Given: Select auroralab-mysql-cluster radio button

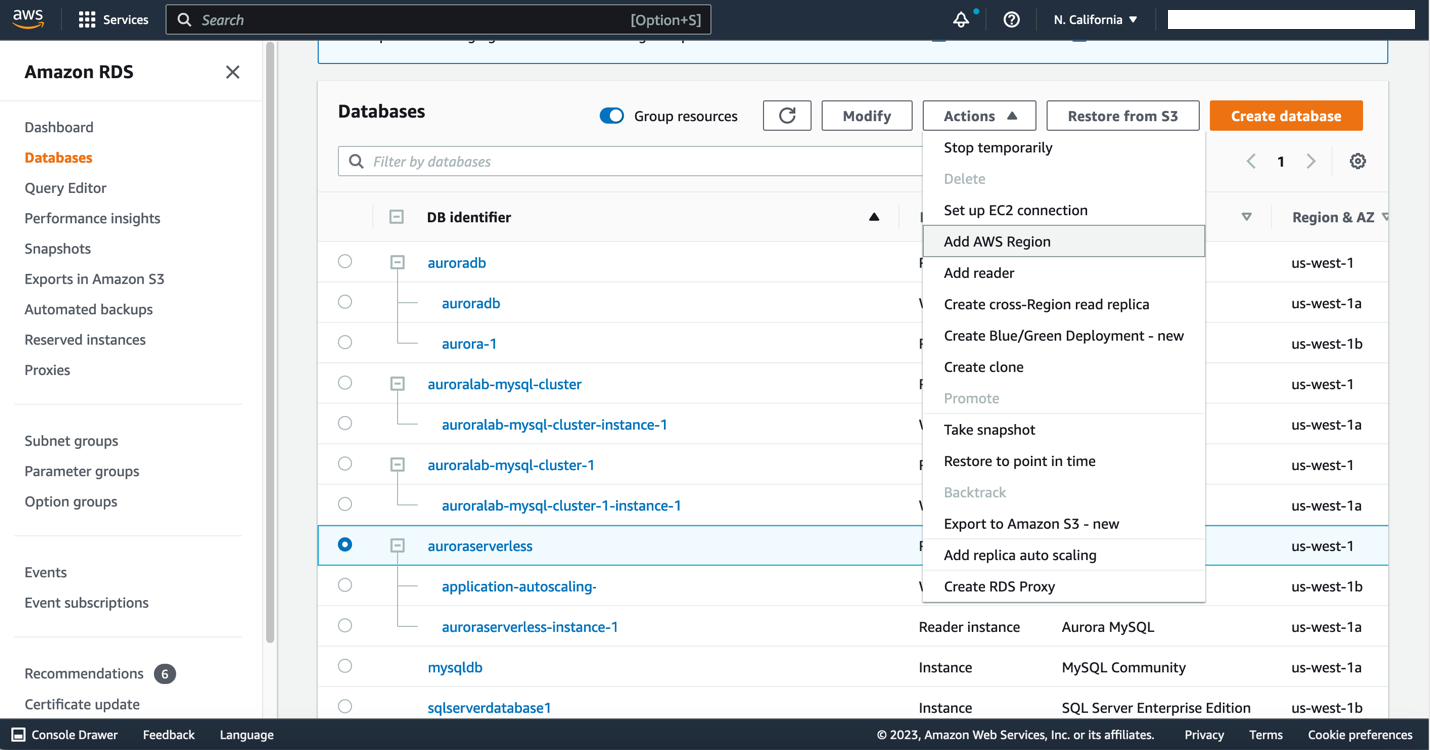Looking at the screenshot, I should click(x=345, y=383).
